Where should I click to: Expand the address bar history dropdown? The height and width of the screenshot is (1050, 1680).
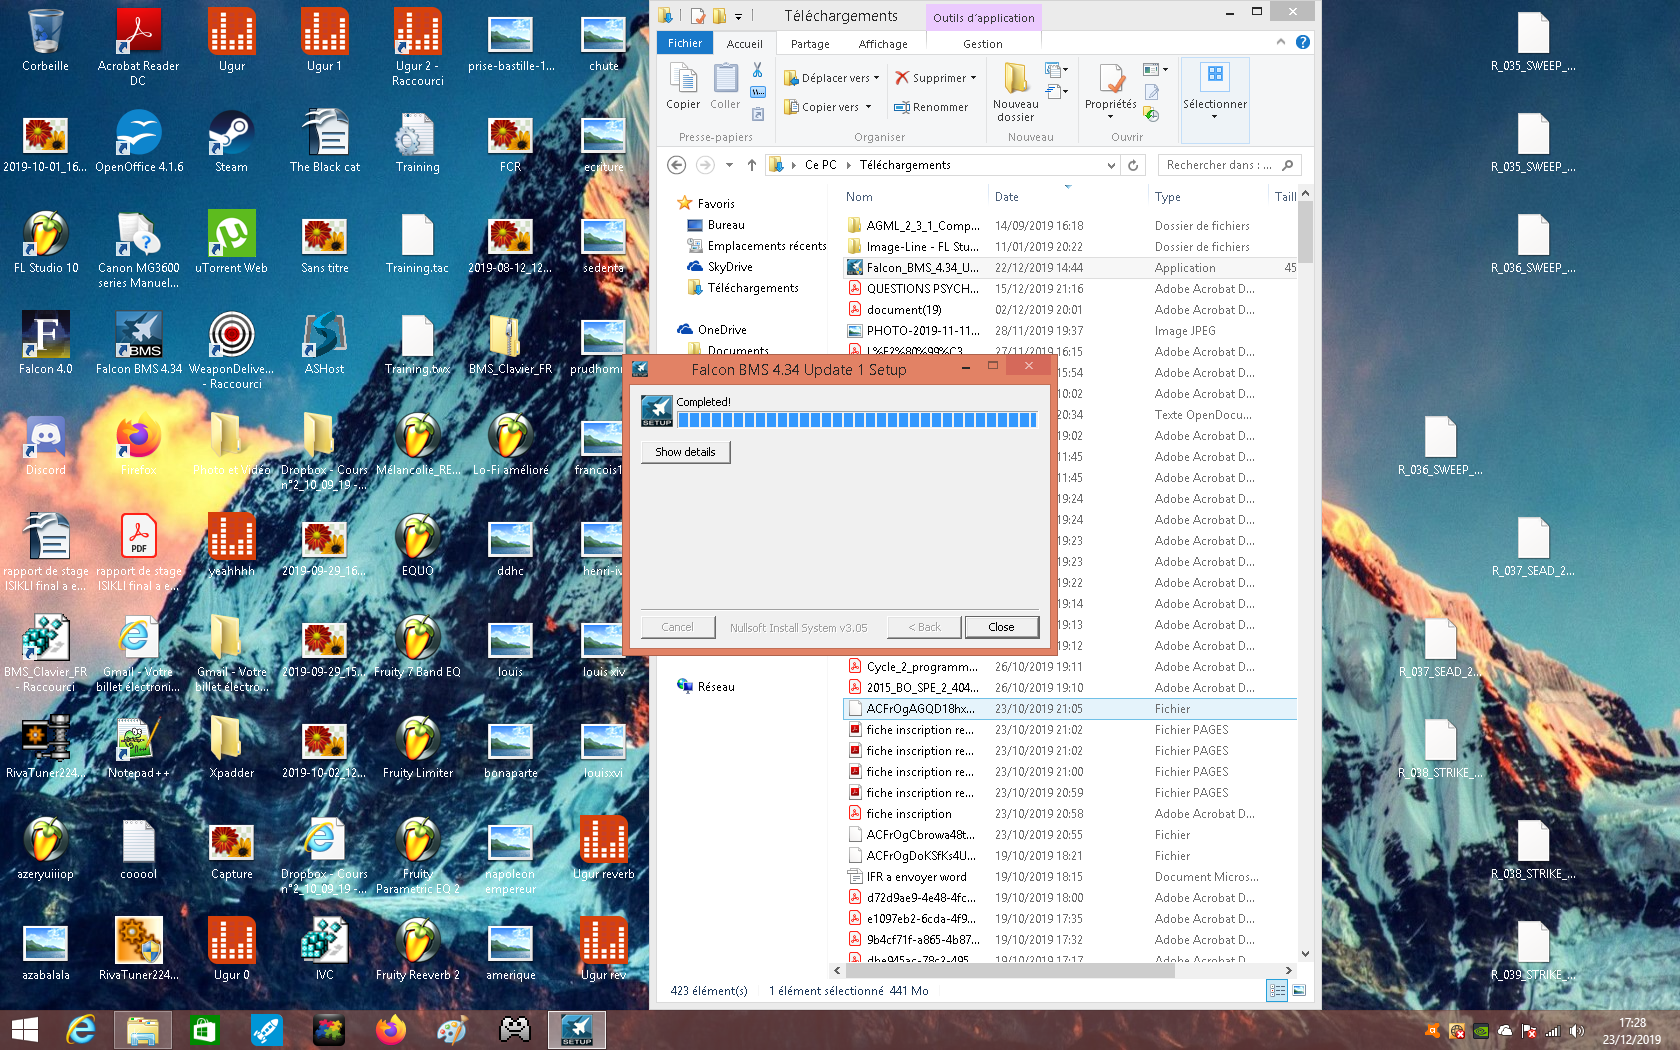coord(1111,165)
